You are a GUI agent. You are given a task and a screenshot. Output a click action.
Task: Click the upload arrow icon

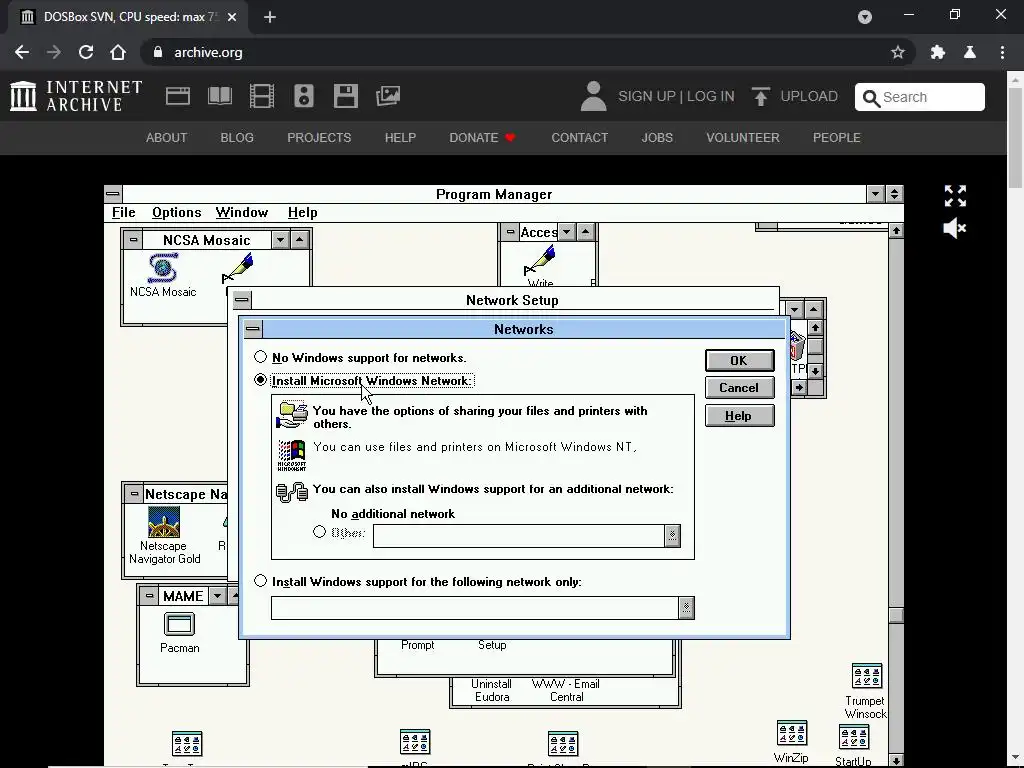pyautogui.click(x=760, y=96)
